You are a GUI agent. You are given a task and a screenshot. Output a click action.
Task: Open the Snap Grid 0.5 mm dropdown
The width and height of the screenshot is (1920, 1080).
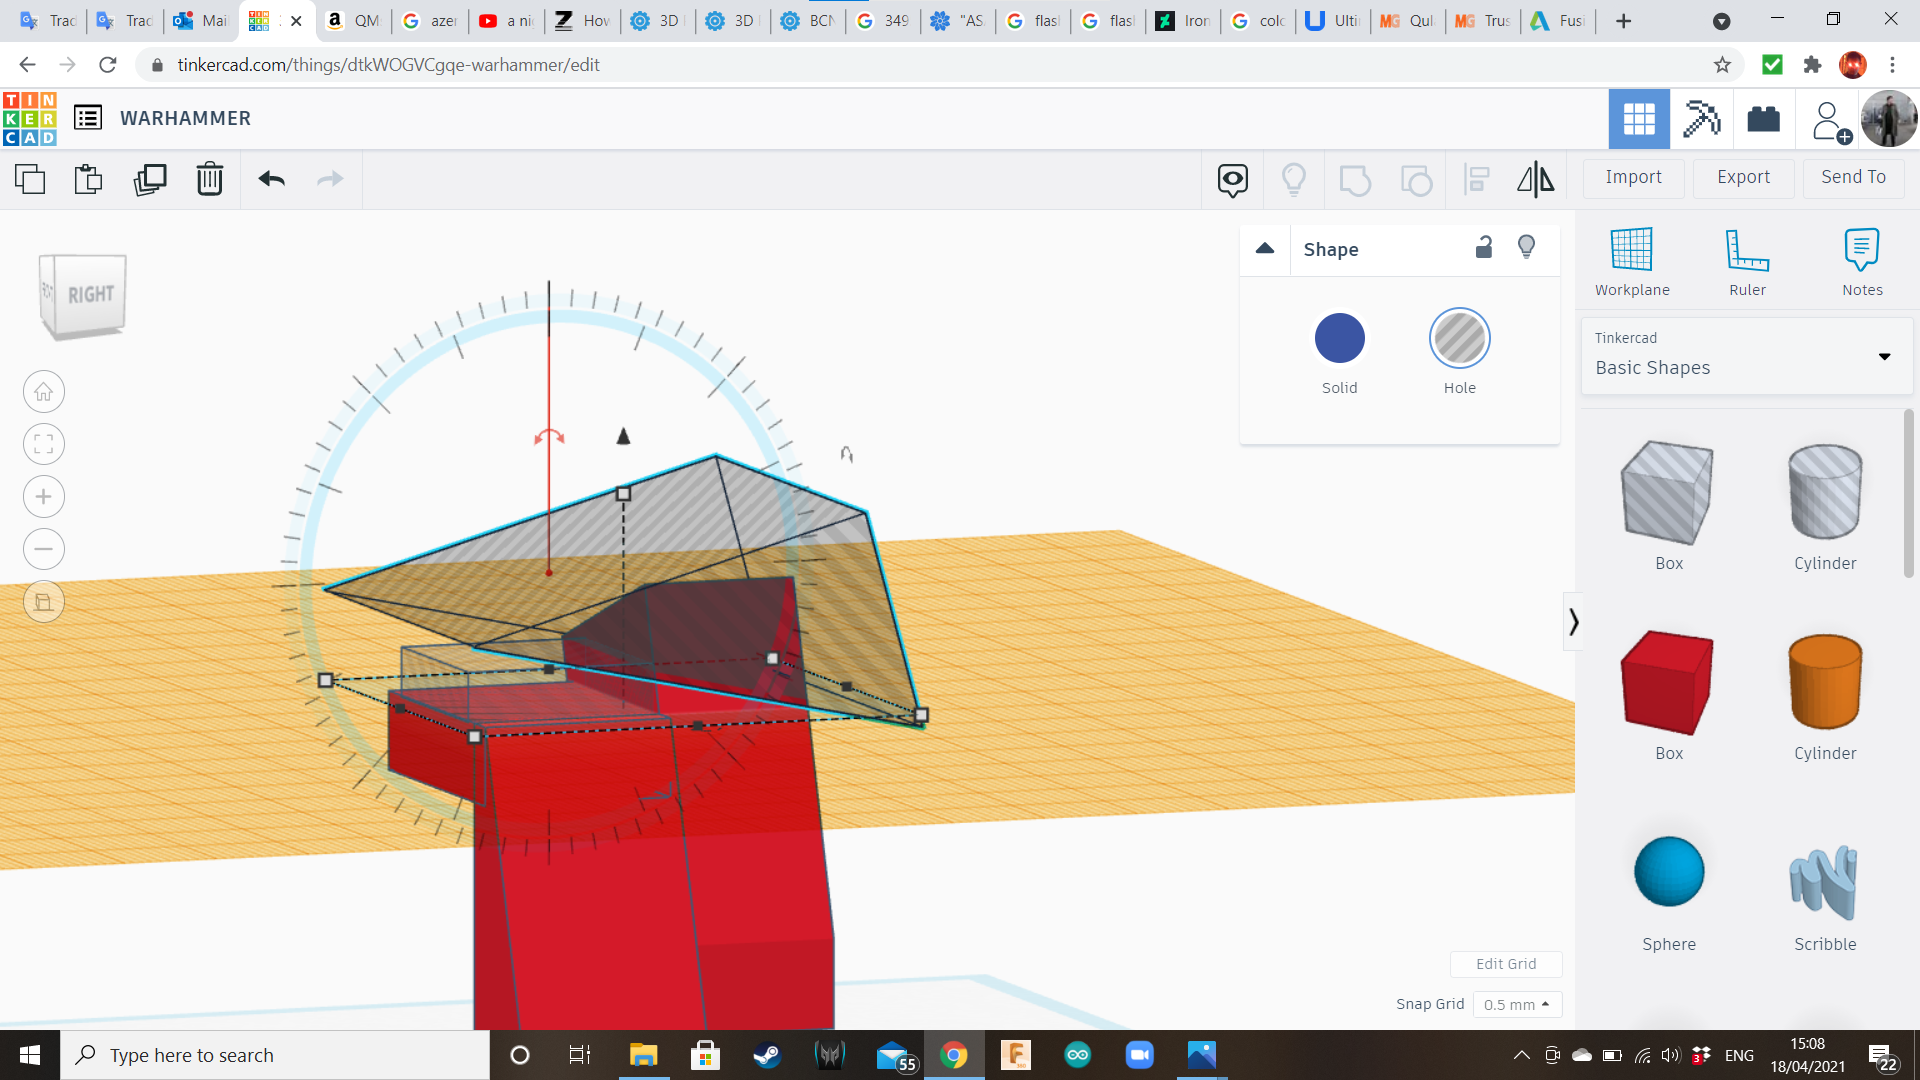1516,1004
